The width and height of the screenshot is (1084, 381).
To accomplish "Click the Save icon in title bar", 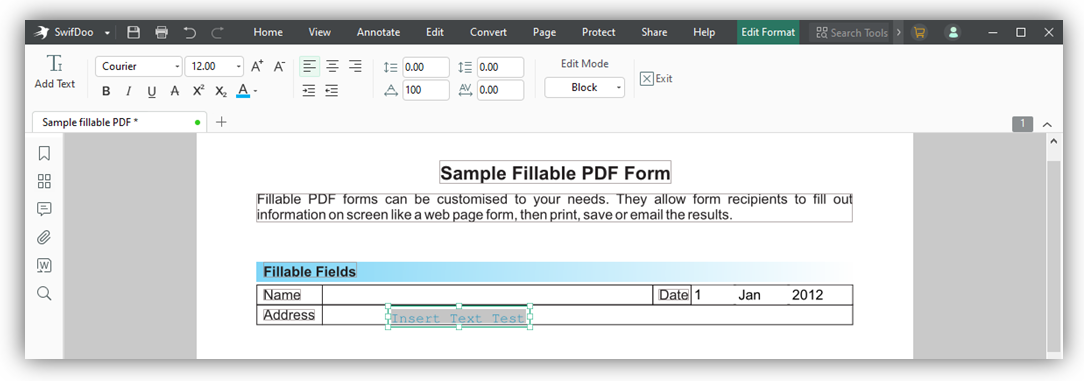I will click(134, 32).
